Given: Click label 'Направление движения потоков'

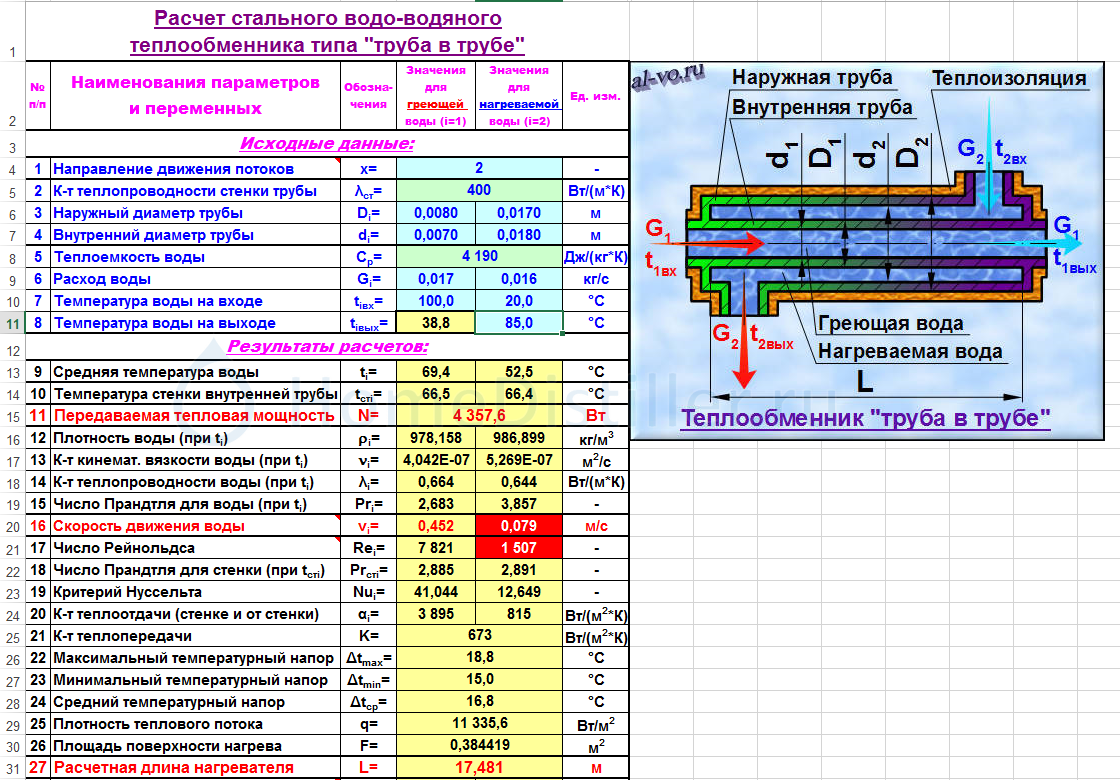Looking at the screenshot, I should (174, 169).
